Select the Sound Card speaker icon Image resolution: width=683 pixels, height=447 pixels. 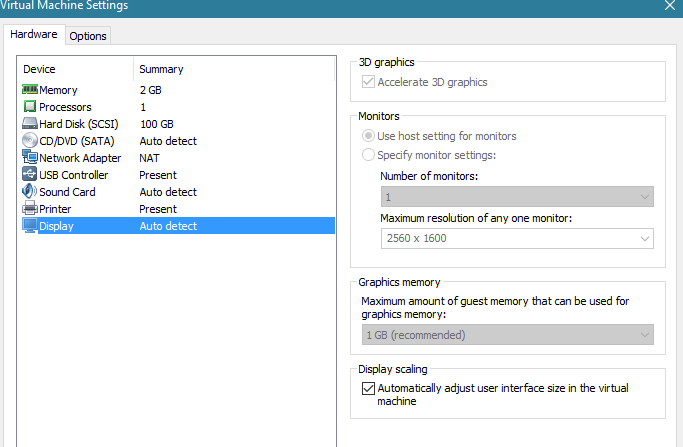coord(30,191)
